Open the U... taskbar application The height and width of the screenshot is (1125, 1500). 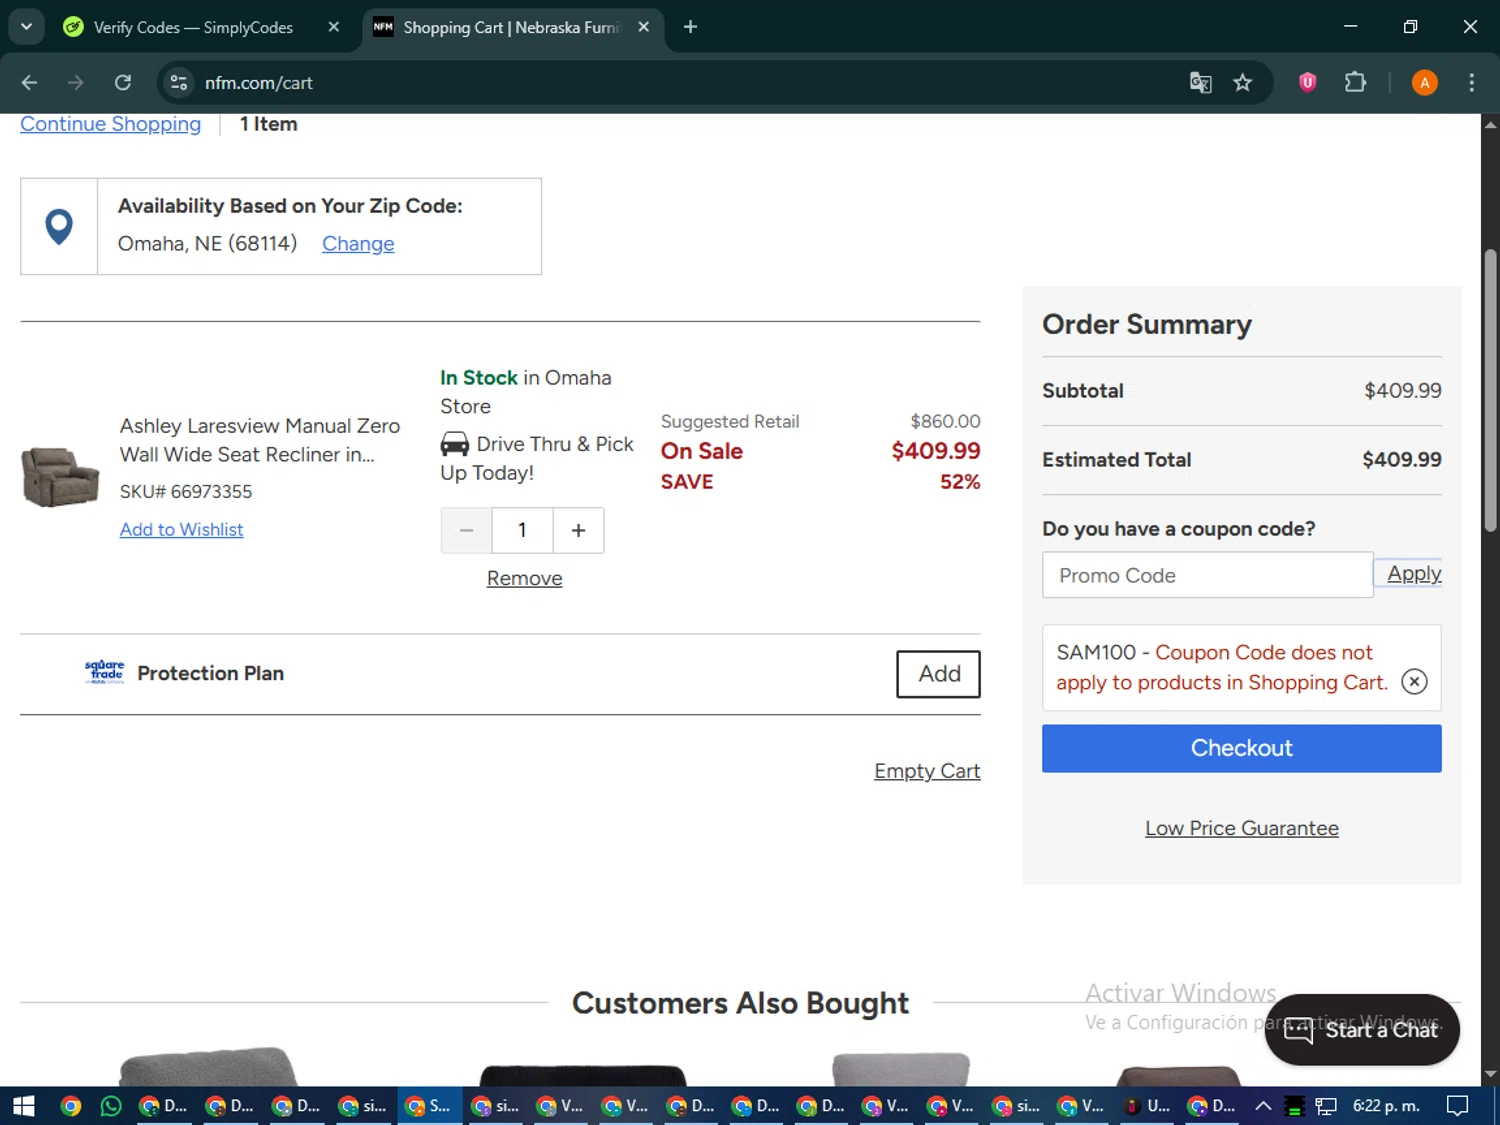[1146, 1106]
